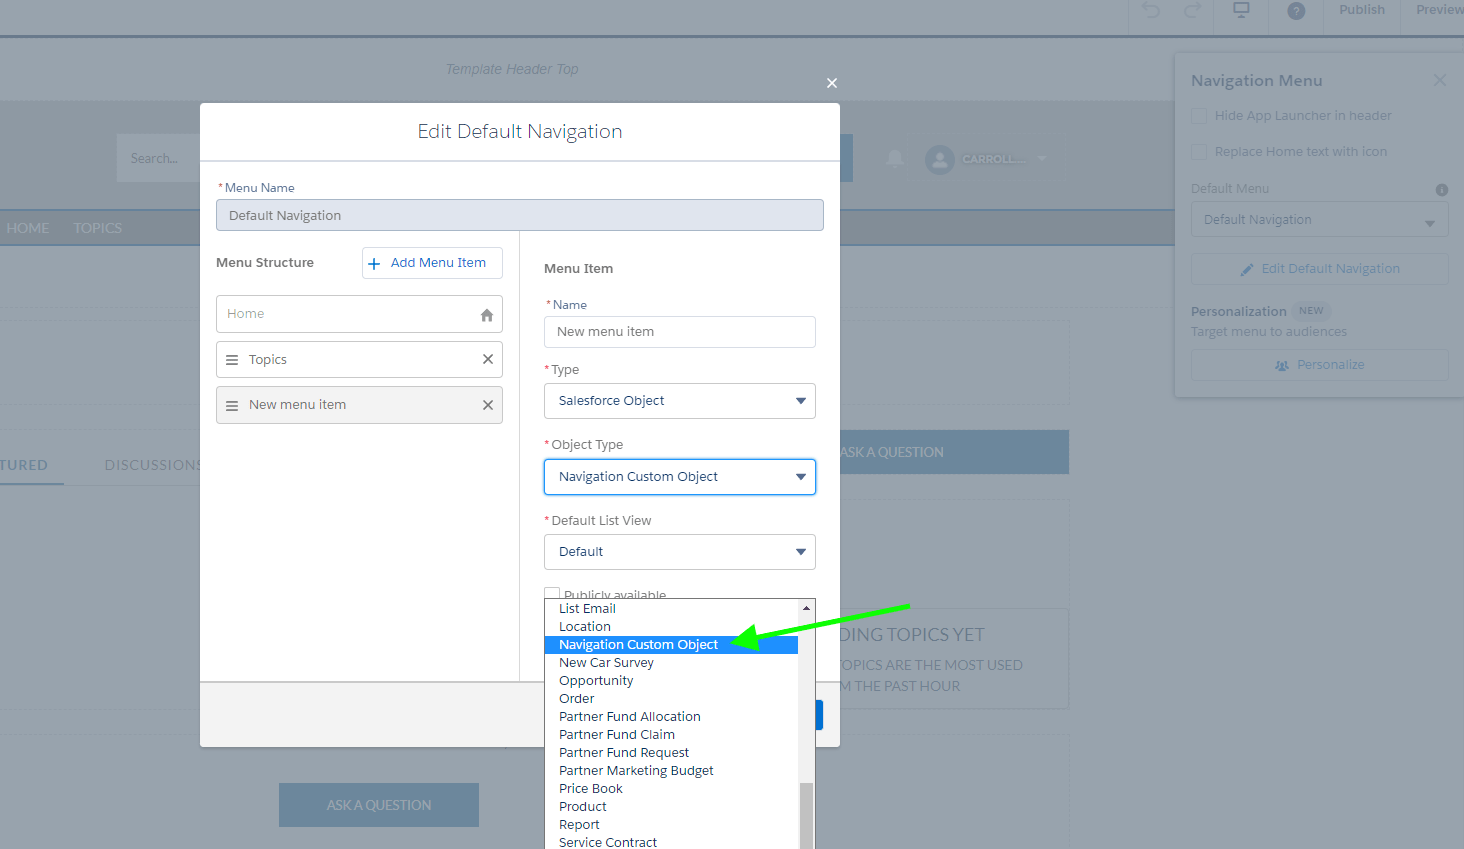Screen dimensions: 1464x849
Task: Click the Personalize button
Action: [1319, 364]
